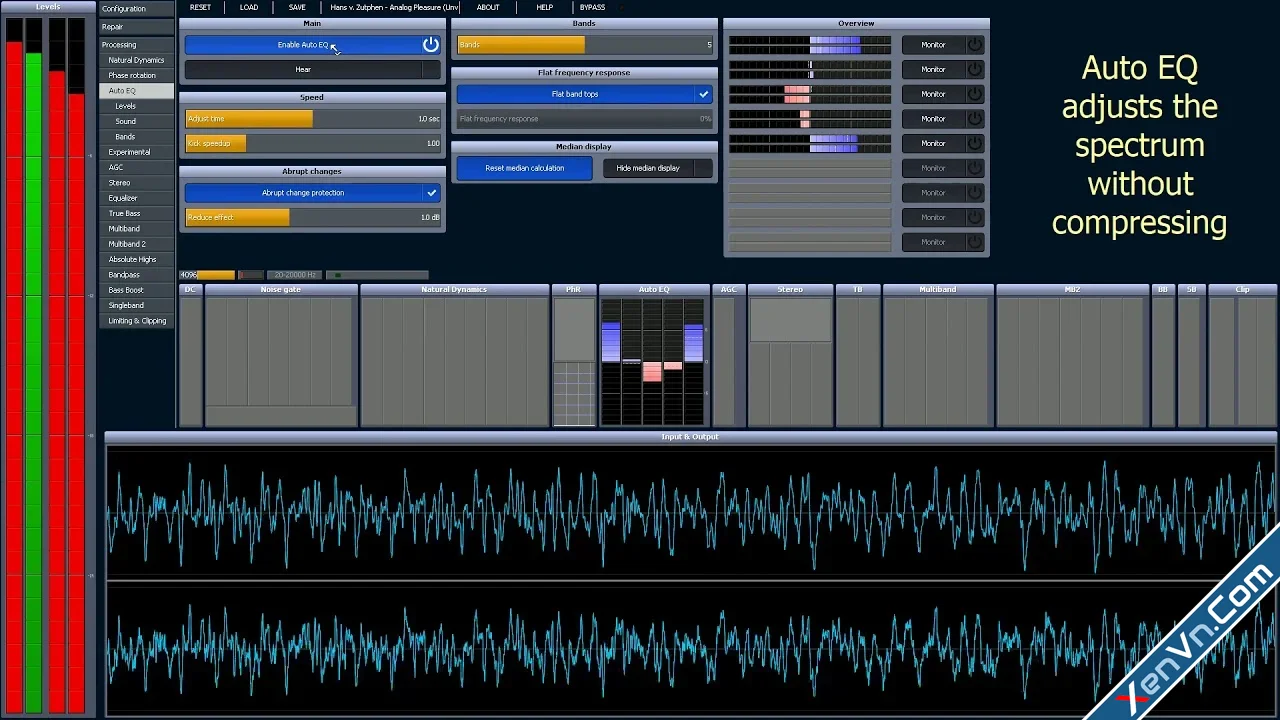Toggle the Flat band tops checkbox

point(704,94)
